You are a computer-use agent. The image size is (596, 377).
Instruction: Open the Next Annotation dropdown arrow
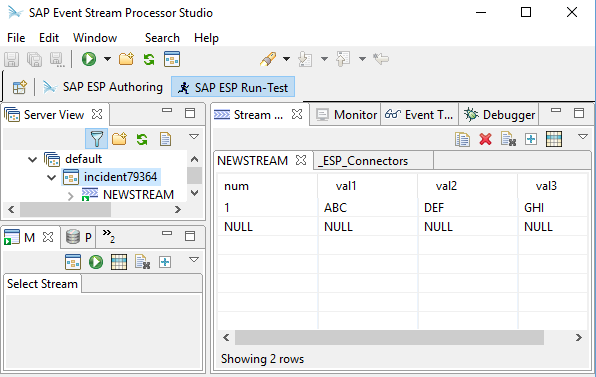(324, 59)
